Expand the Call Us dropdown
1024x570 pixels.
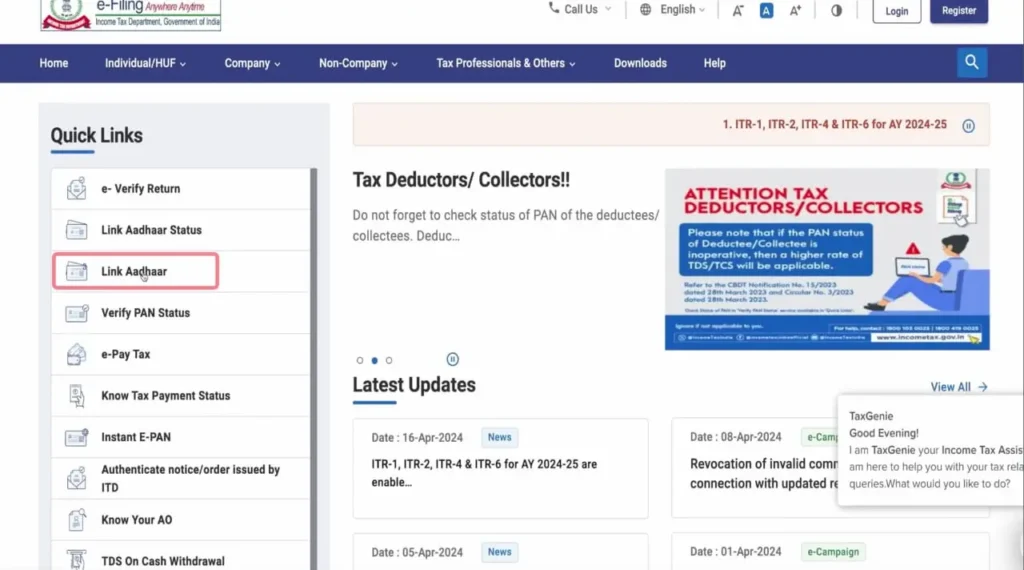tap(580, 10)
